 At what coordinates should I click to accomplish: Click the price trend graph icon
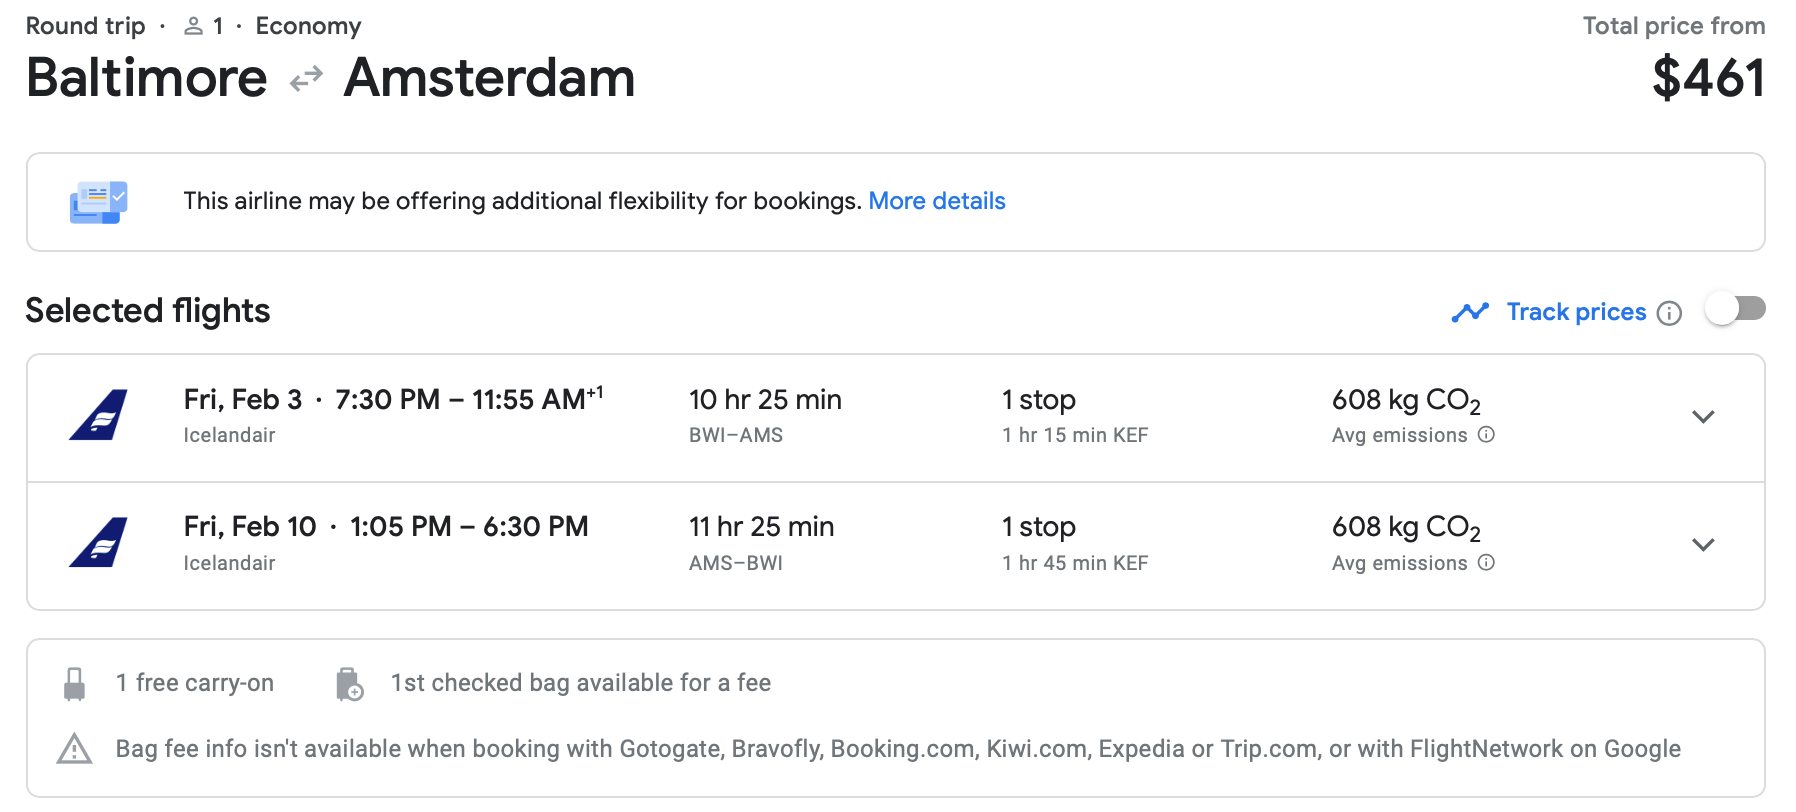(1470, 313)
